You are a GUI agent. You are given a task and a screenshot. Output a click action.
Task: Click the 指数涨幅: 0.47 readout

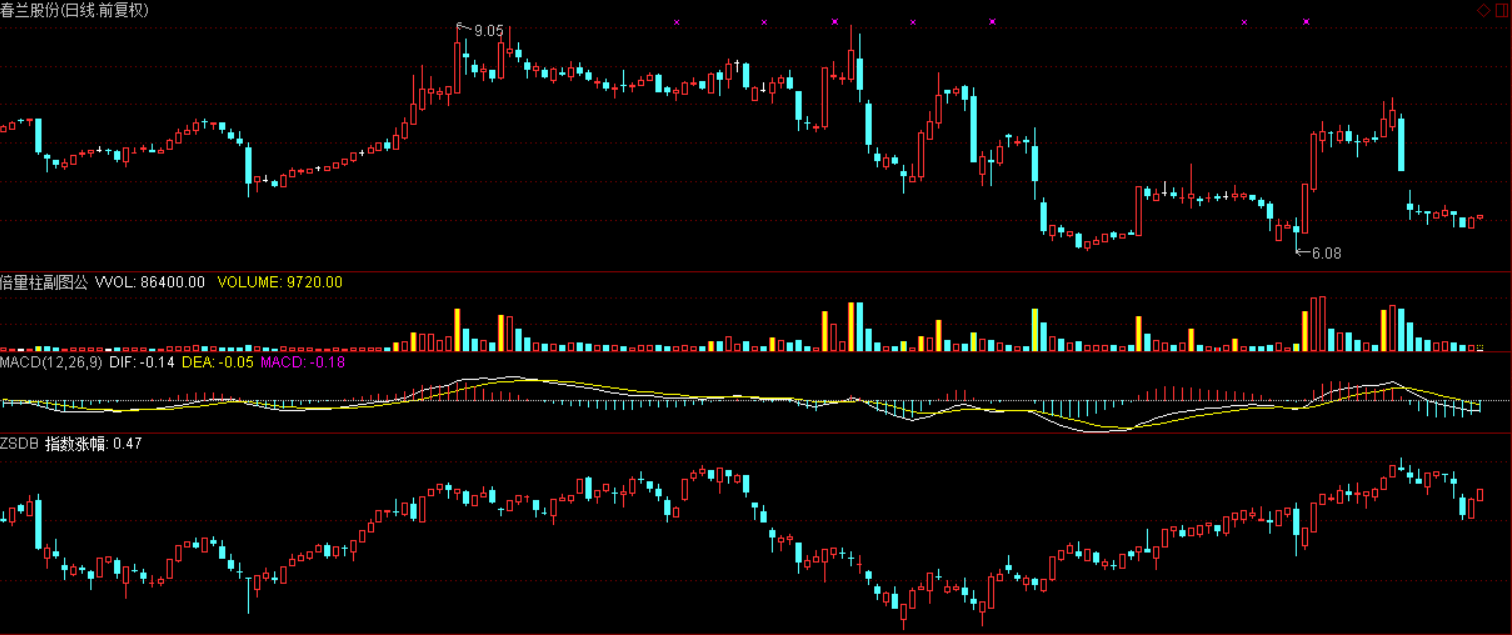[x=93, y=444]
